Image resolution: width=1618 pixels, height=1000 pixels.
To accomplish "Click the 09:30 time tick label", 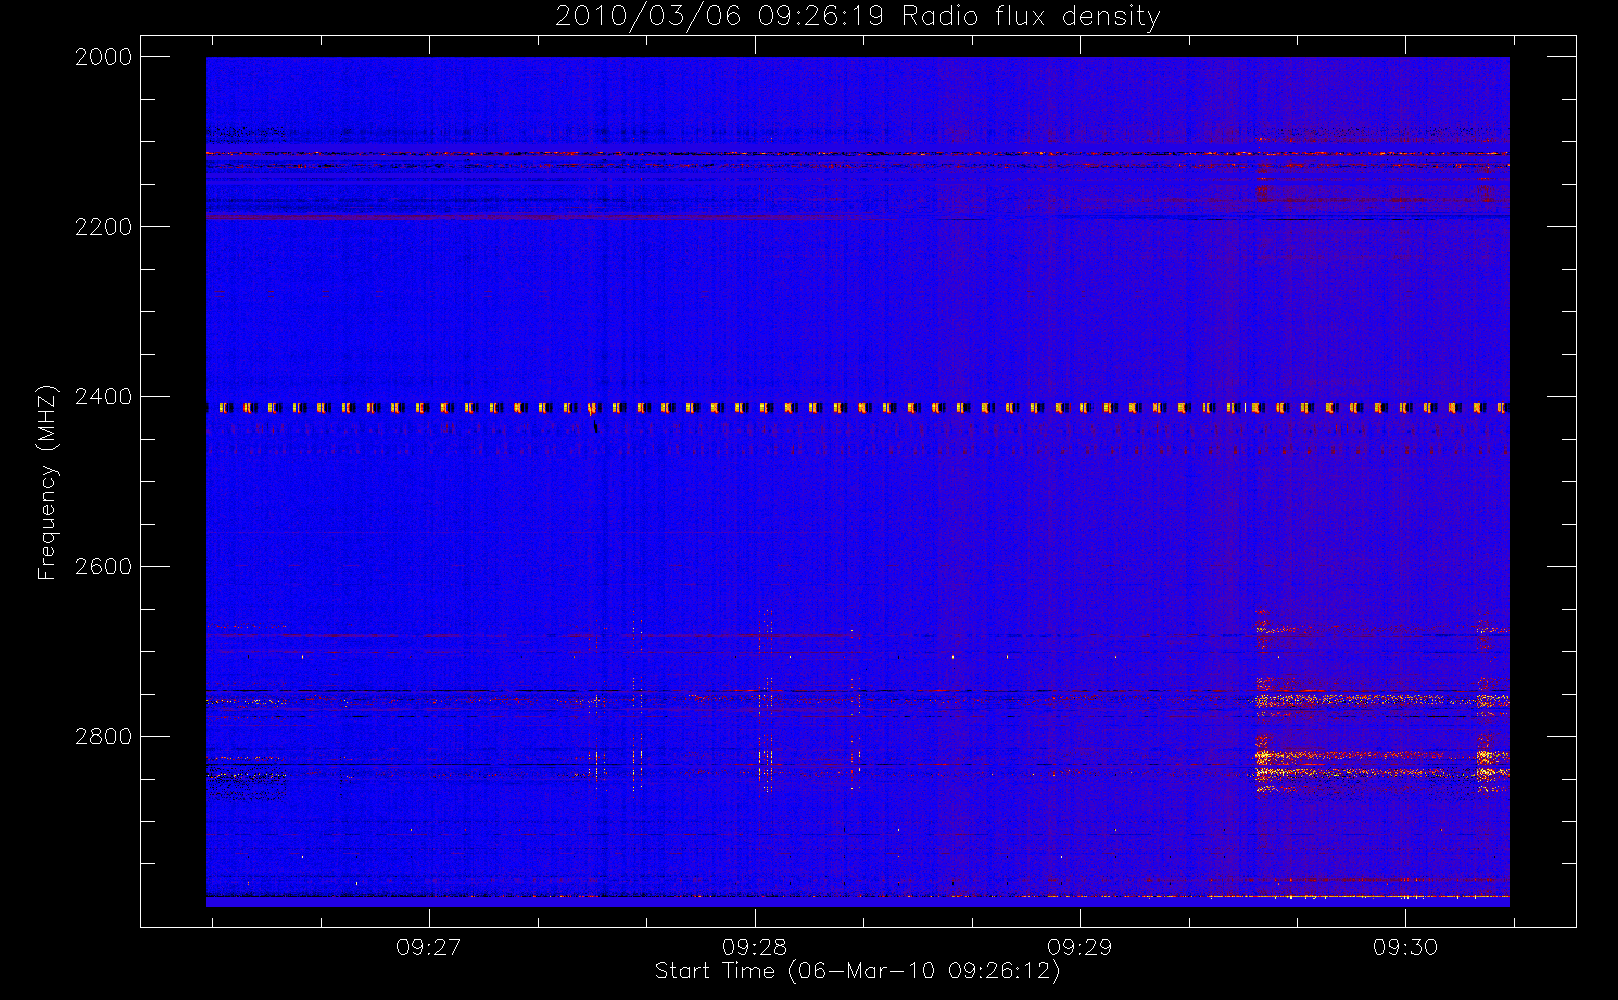I will (x=1405, y=947).
